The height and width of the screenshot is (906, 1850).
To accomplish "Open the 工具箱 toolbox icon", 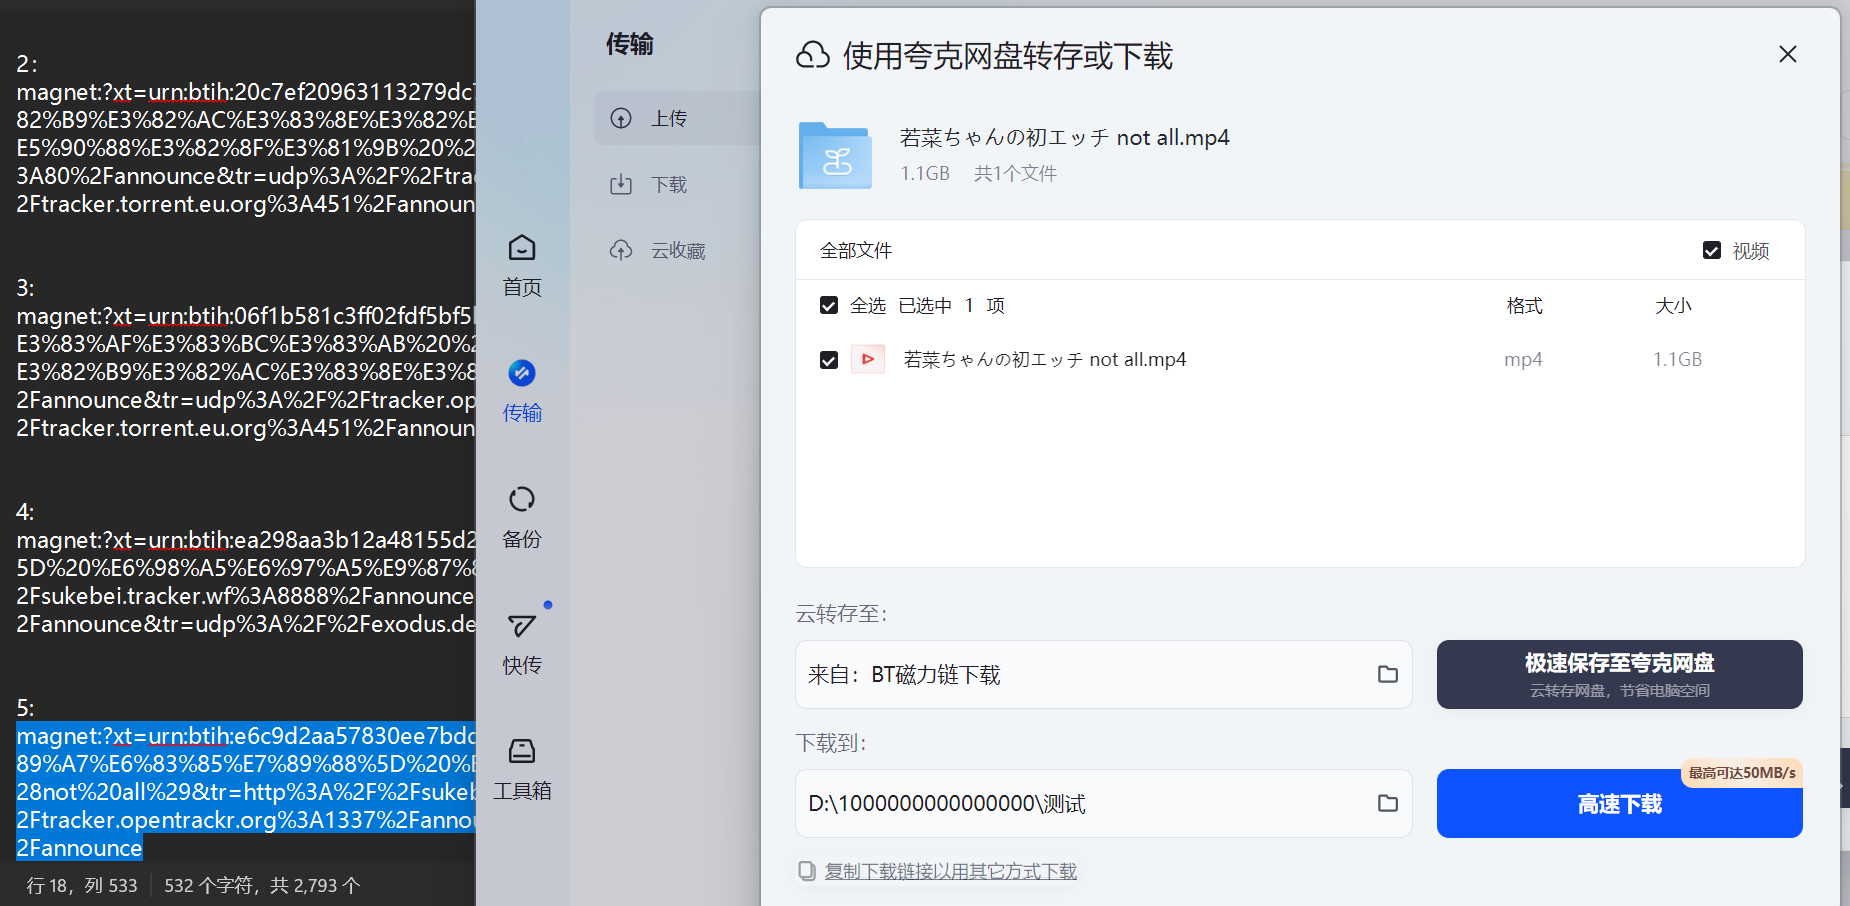I will point(521,766).
